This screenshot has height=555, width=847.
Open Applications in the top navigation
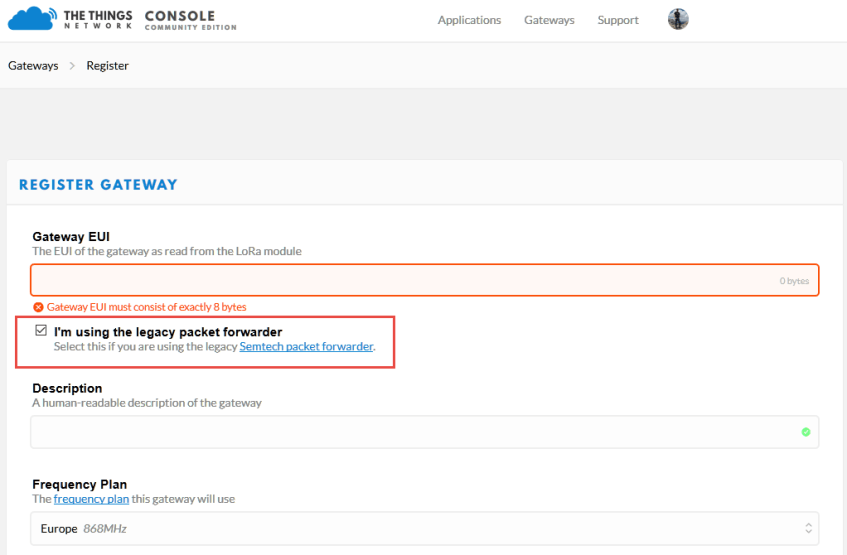point(469,20)
